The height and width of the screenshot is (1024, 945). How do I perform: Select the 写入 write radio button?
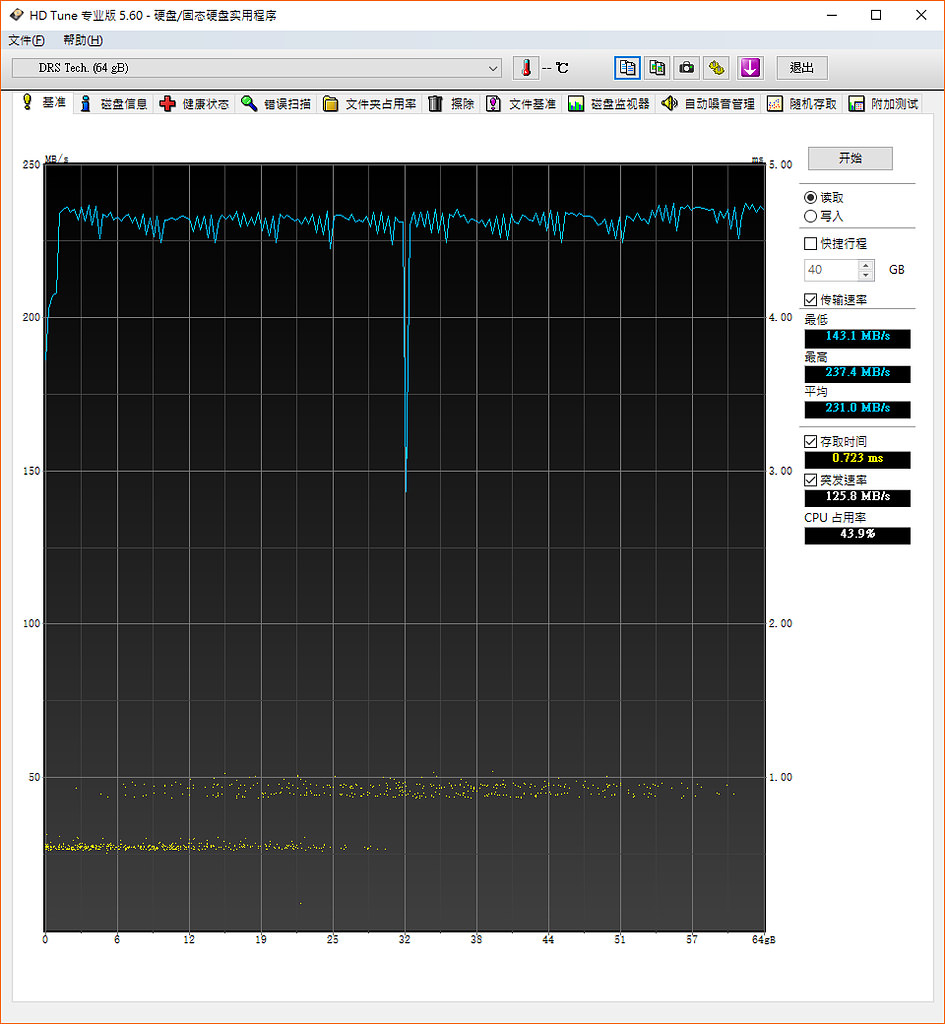[810, 216]
